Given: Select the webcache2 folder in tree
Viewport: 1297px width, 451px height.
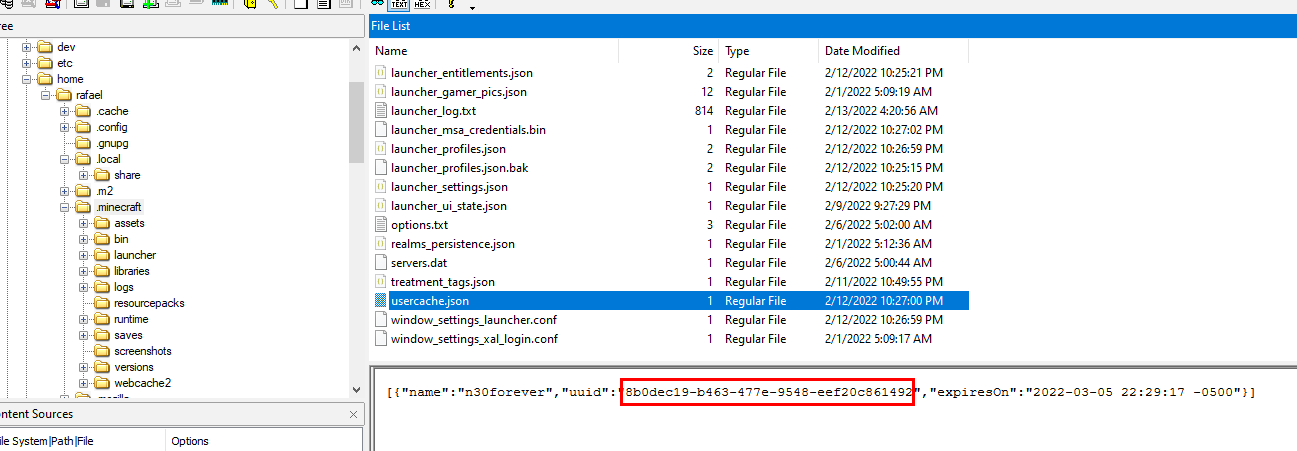Looking at the screenshot, I should [142, 383].
